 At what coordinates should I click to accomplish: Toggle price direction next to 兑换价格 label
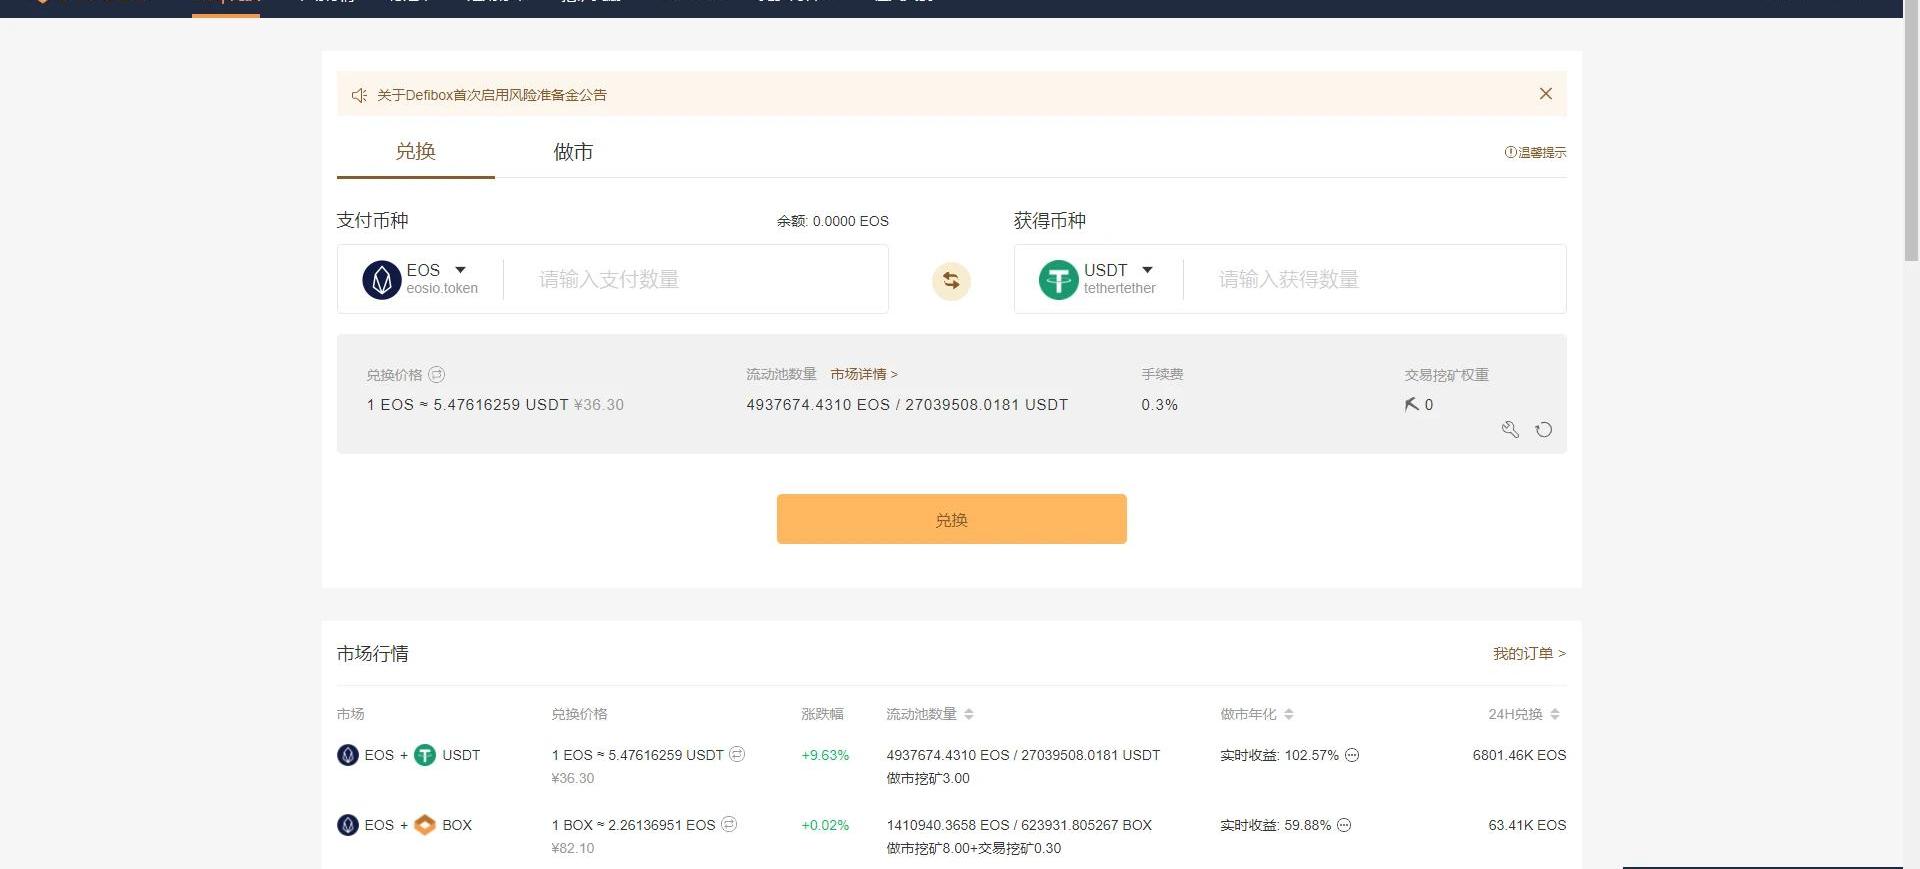click(436, 375)
